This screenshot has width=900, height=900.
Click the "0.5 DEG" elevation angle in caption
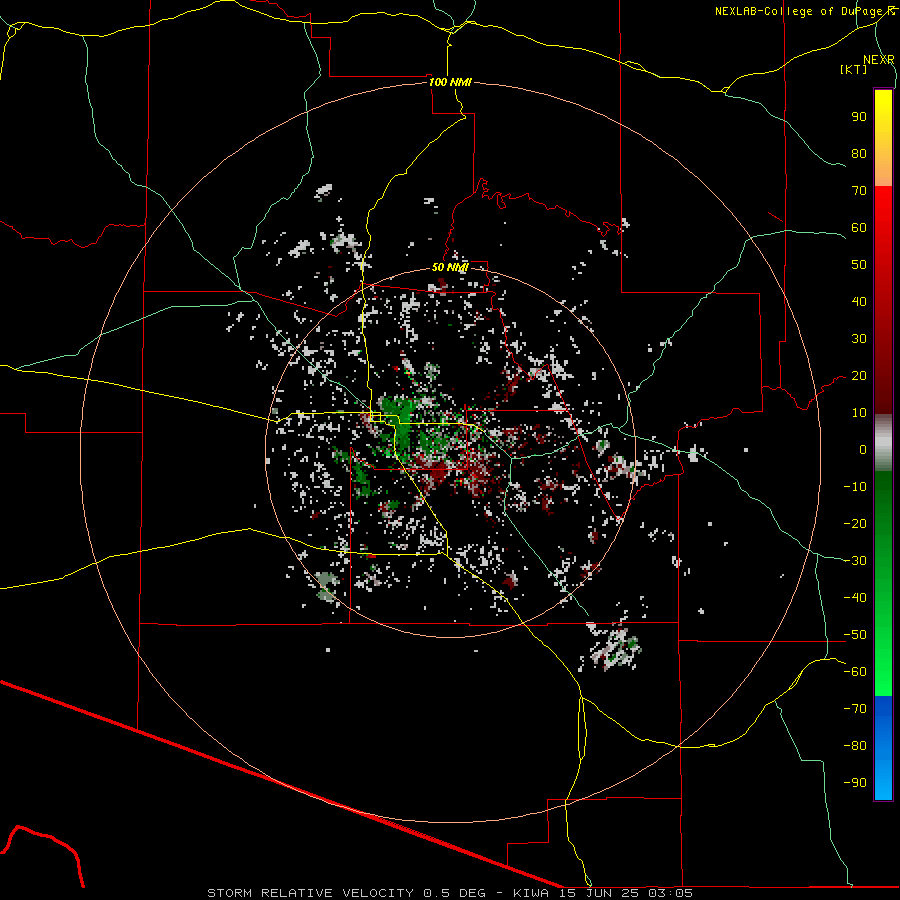click(x=454, y=893)
